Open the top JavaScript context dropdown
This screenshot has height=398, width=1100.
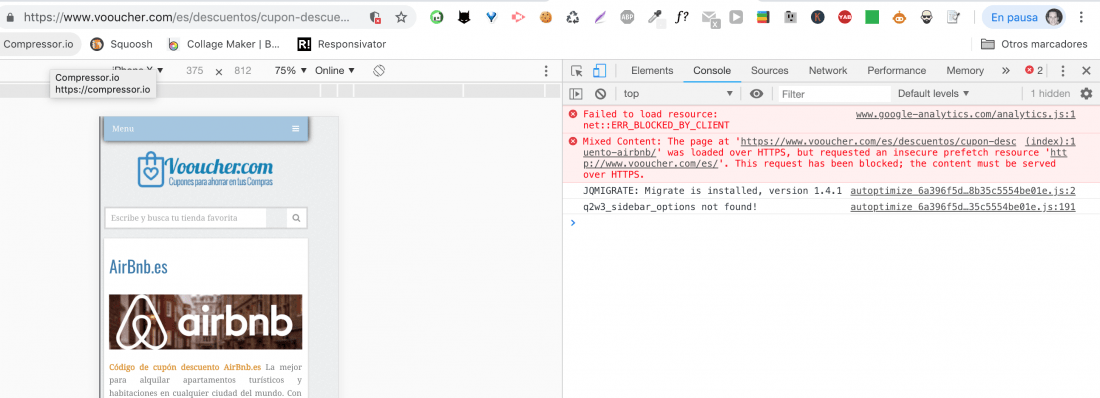(678, 93)
